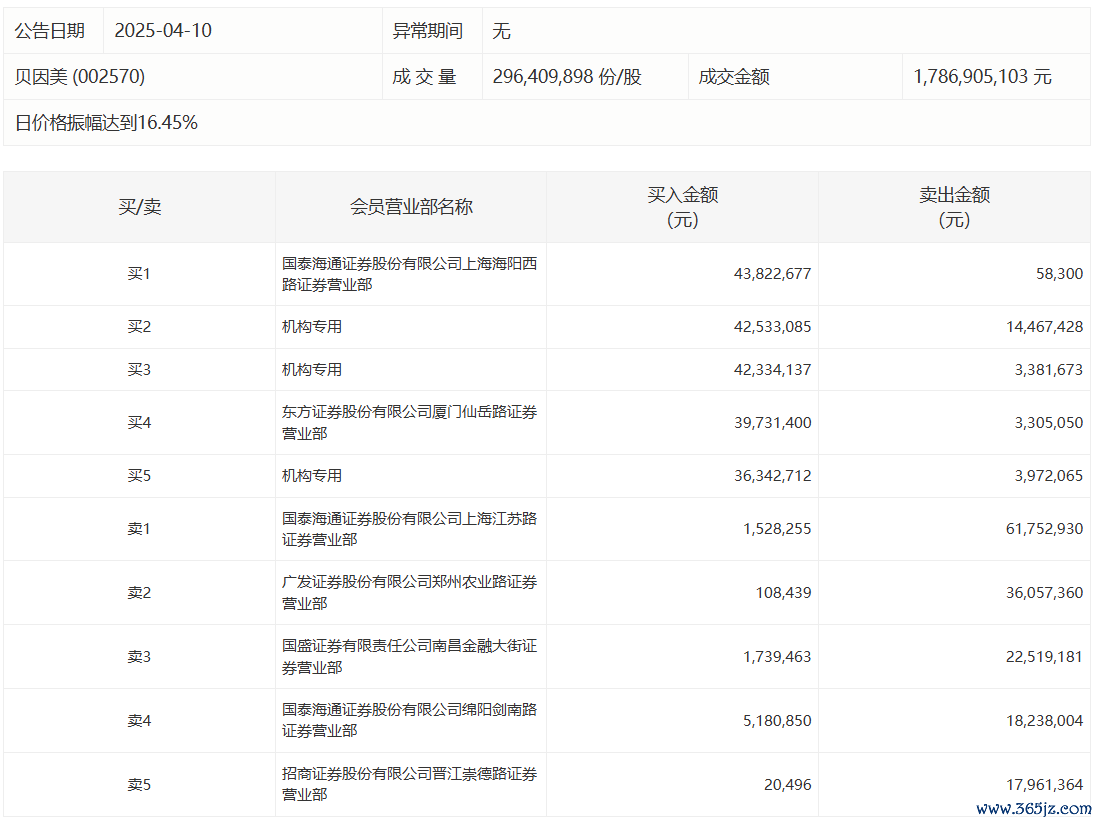Click the 机构专用 entry in row 买3
Viewport: 1099px width, 824px height.
312,370
